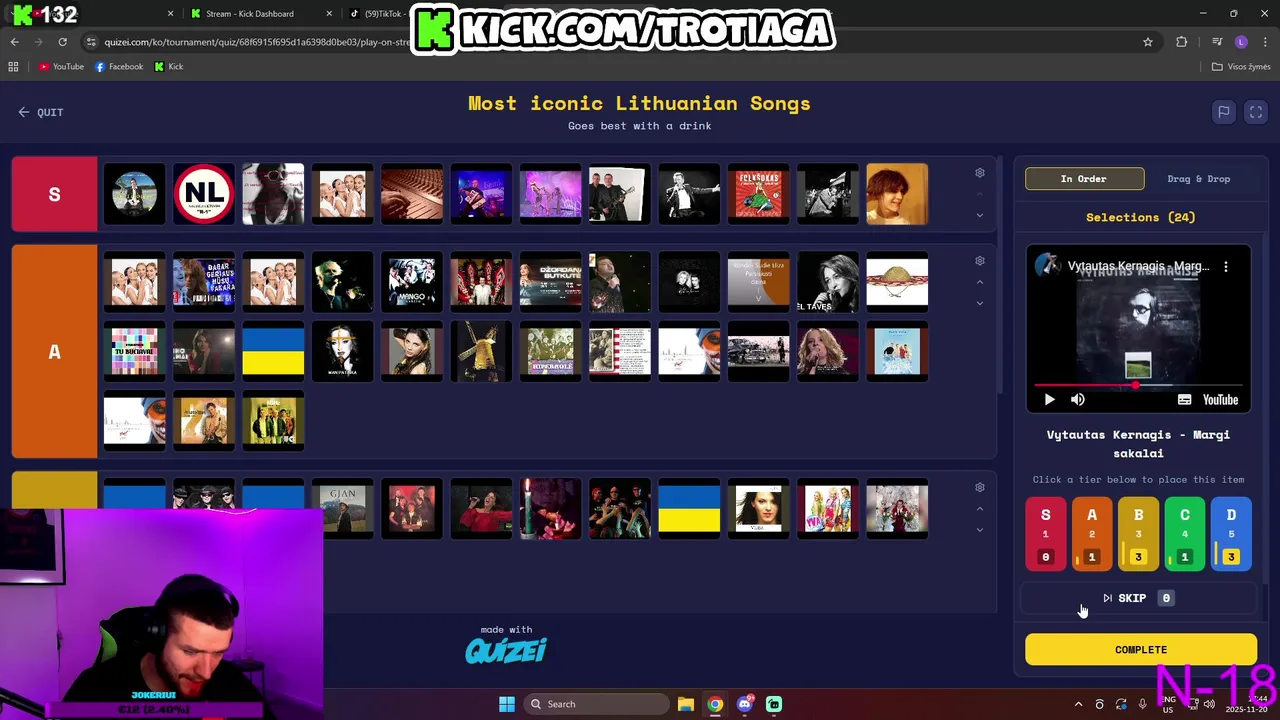The height and width of the screenshot is (720, 1280).
Task: Open the media control icon in toolbar
Action: pyautogui.click(x=1217, y=42)
